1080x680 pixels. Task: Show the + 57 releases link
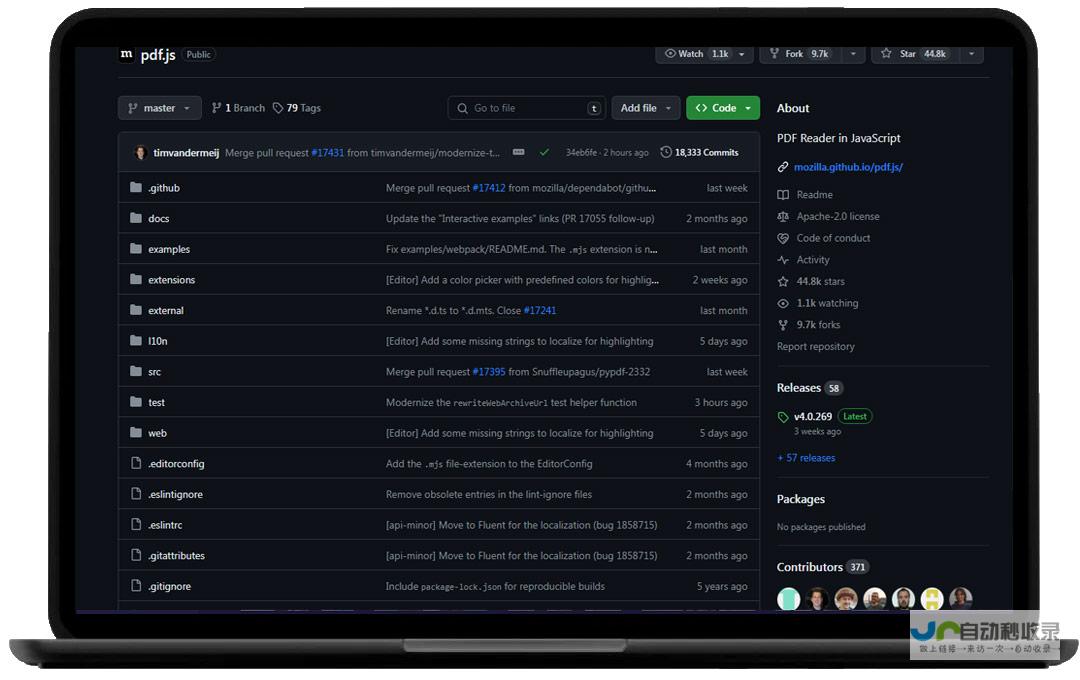(x=807, y=458)
